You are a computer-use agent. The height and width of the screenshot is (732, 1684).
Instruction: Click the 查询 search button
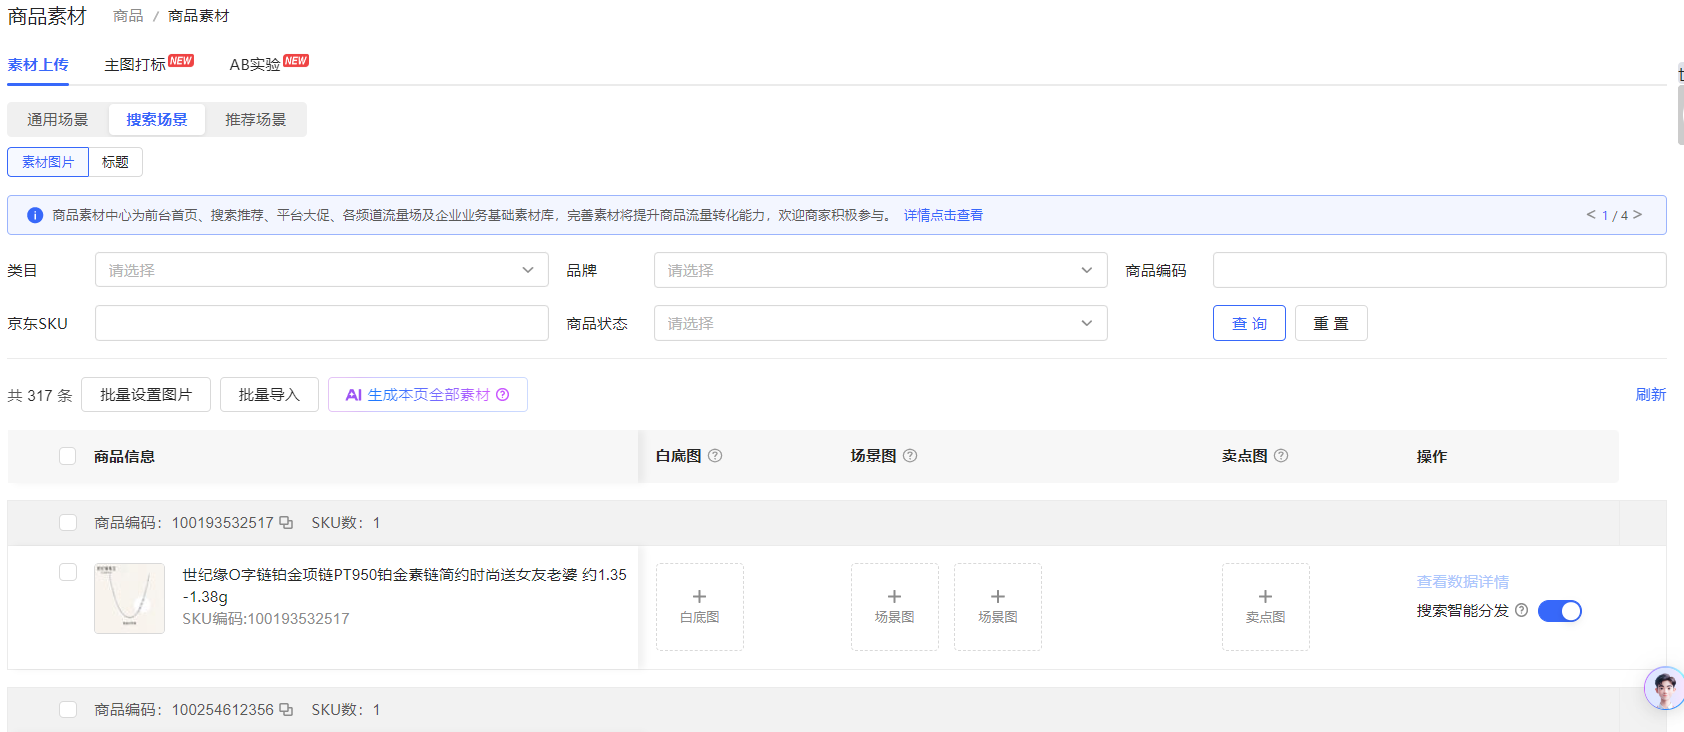click(1249, 323)
